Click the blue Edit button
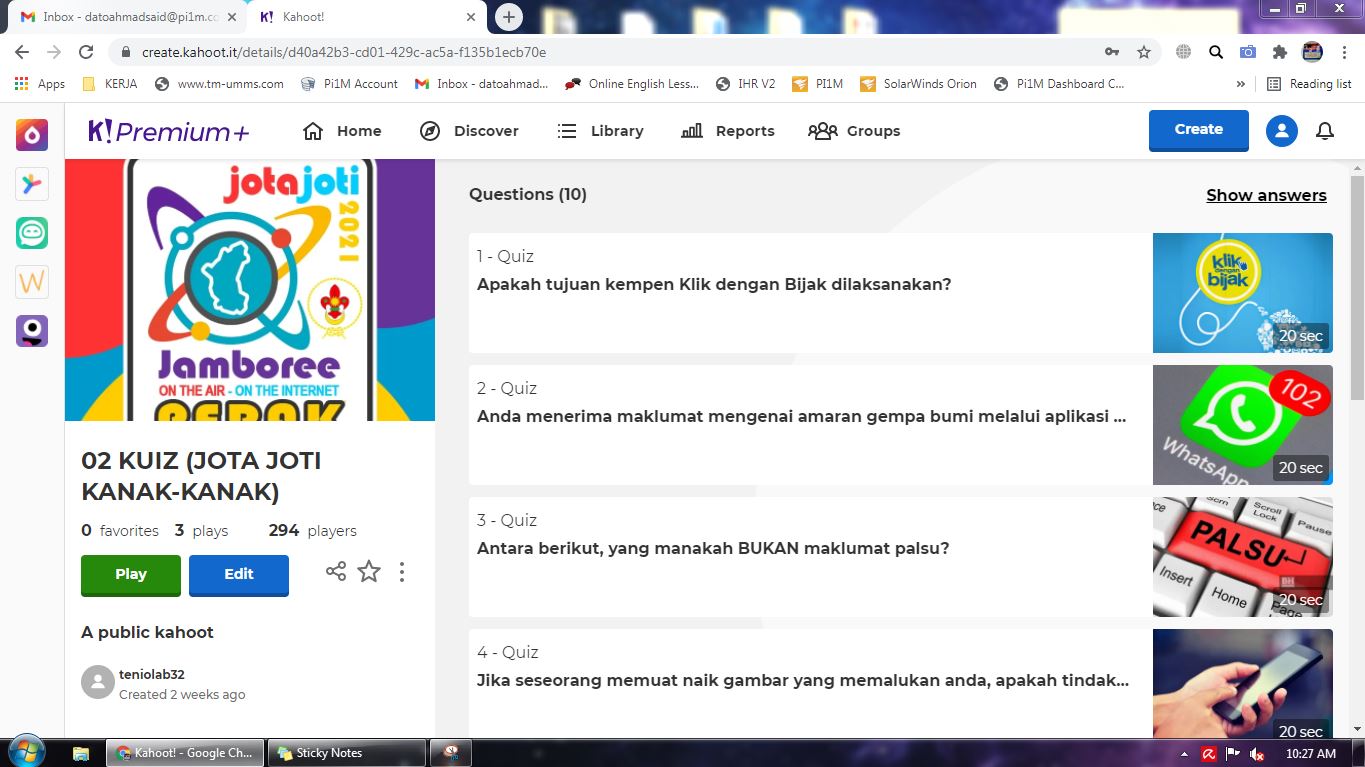Image resolution: width=1365 pixels, height=767 pixels. point(238,574)
